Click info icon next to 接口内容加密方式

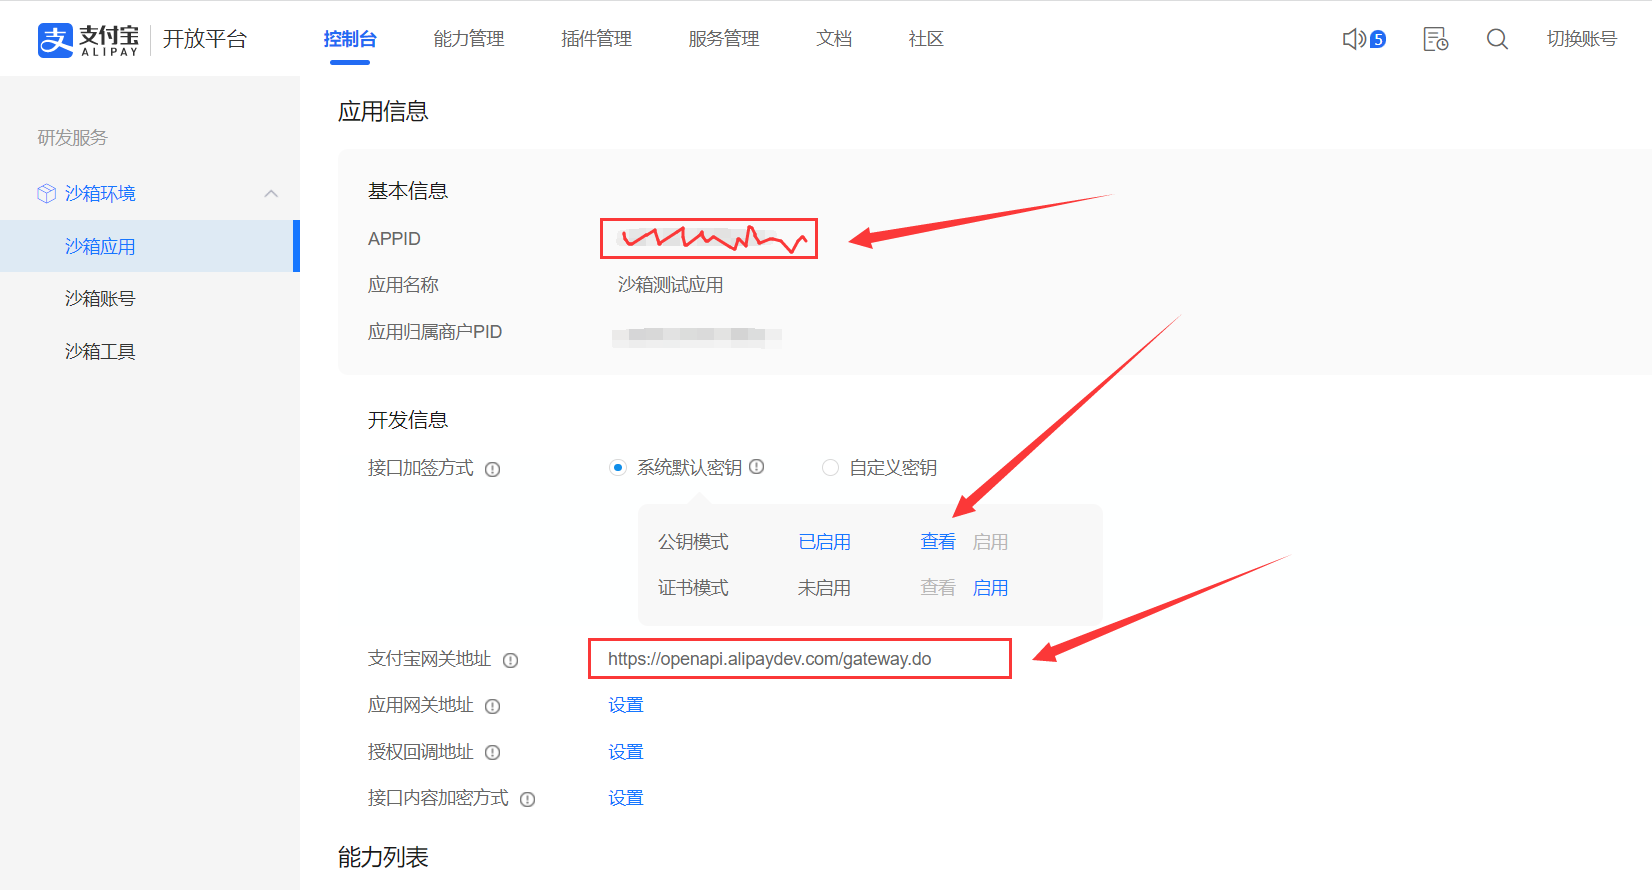pyautogui.click(x=527, y=799)
